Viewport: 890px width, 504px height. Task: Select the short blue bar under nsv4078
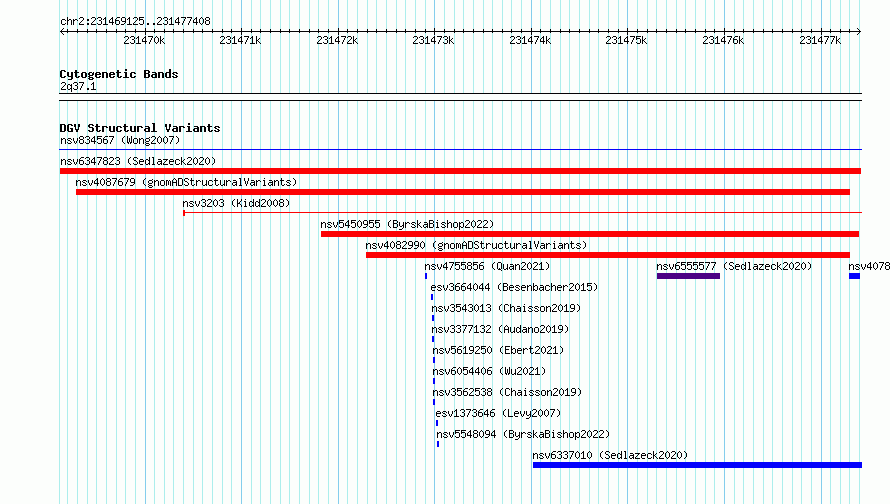click(x=854, y=276)
